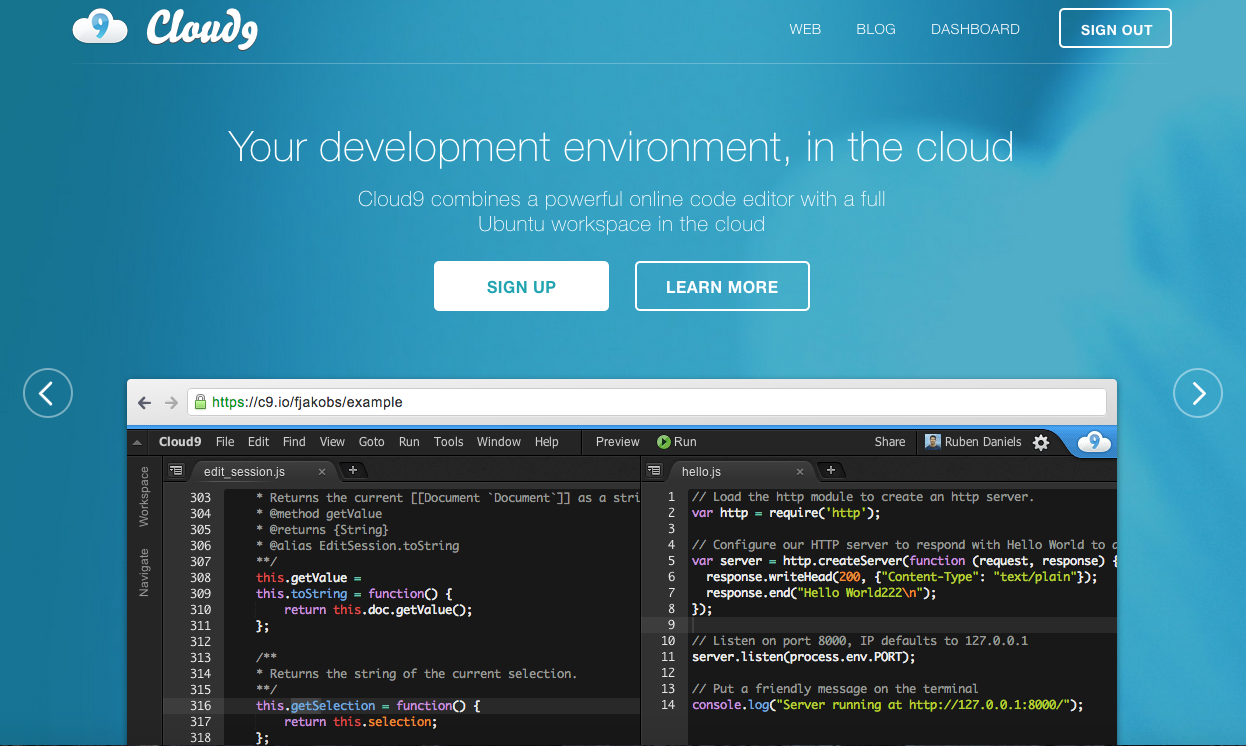Click the "this.getValue =" code line
This screenshot has height=746, width=1246.
[x=308, y=577]
